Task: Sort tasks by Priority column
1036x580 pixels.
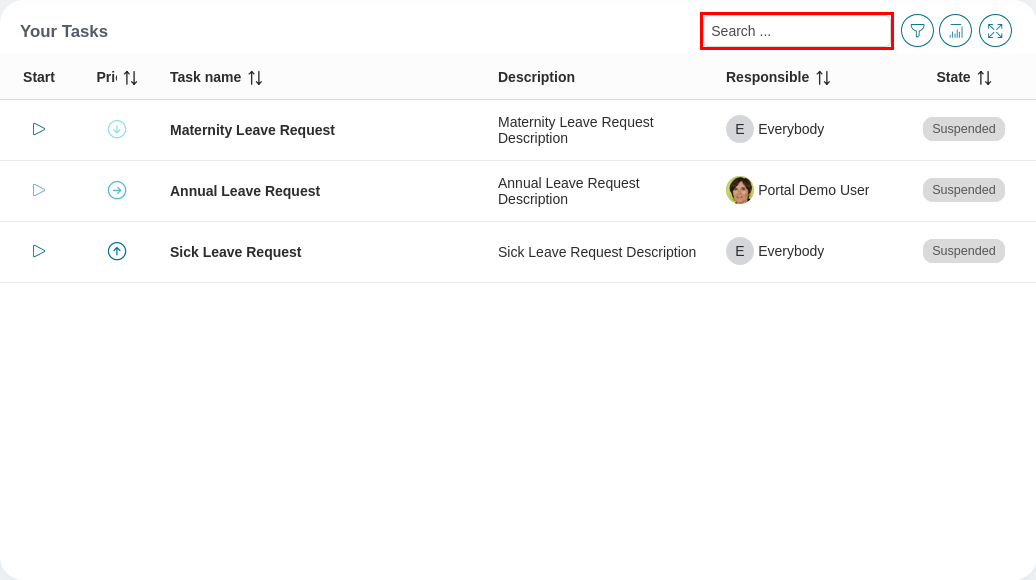Action: [130, 78]
